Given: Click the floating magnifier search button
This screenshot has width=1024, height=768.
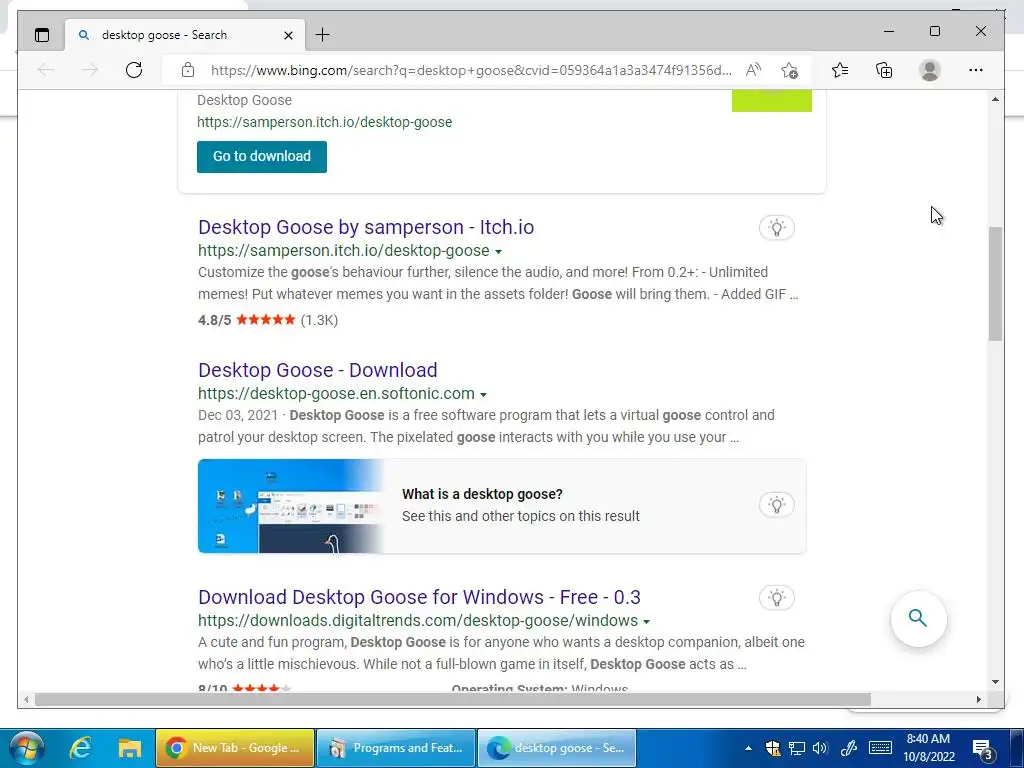Looking at the screenshot, I should (x=918, y=618).
